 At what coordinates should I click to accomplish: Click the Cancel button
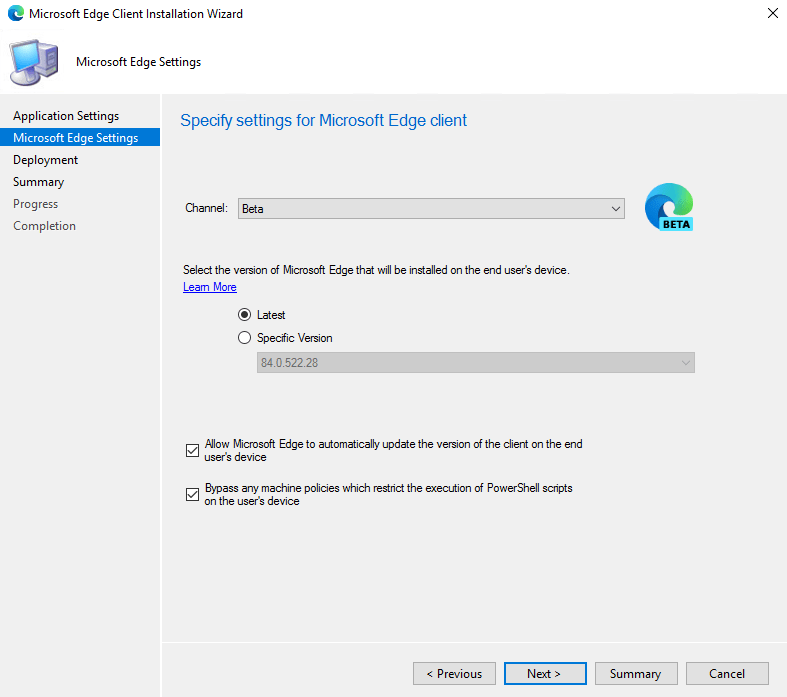(727, 673)
